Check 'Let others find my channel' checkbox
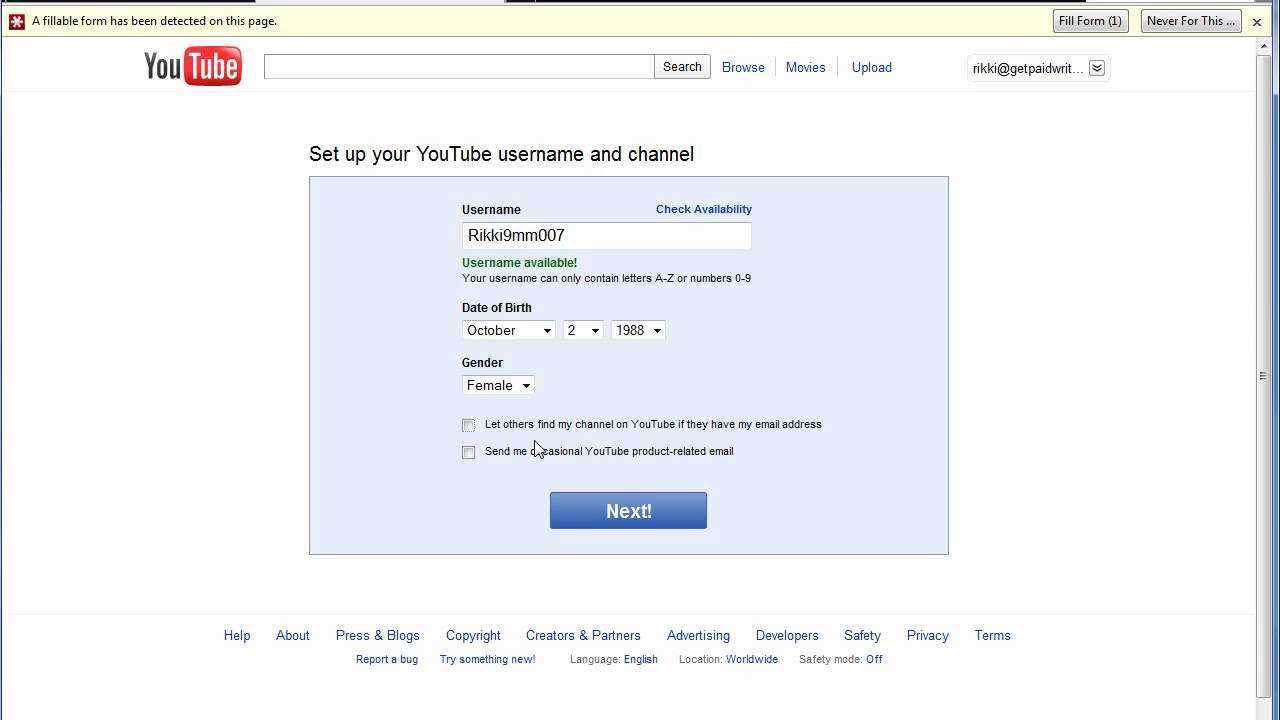The height and width of the screenshot is (720, 1280). pyautogui.click(x=468, y=425)
